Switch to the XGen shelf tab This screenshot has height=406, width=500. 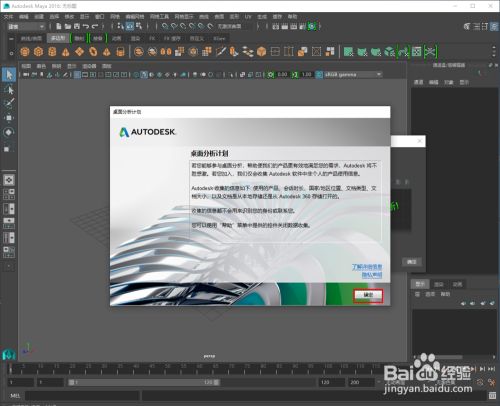[x=219, y=39]
